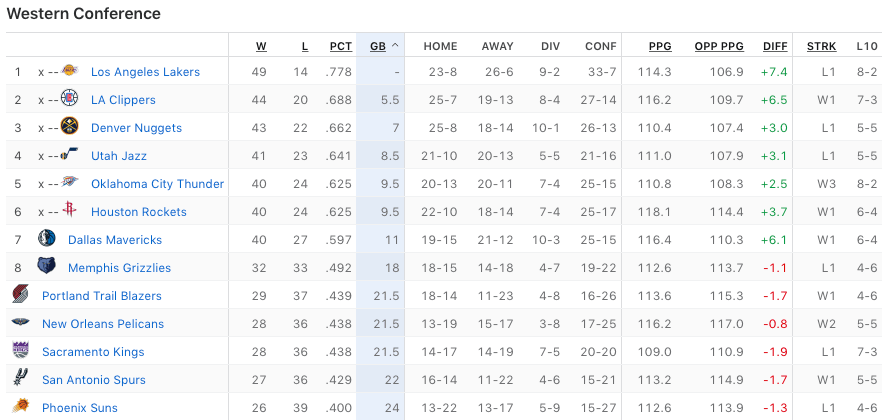The width and height of the screenshot is (892, 420).
Task: Sort standings by STRK column header
Action: [x=821, y=46]
